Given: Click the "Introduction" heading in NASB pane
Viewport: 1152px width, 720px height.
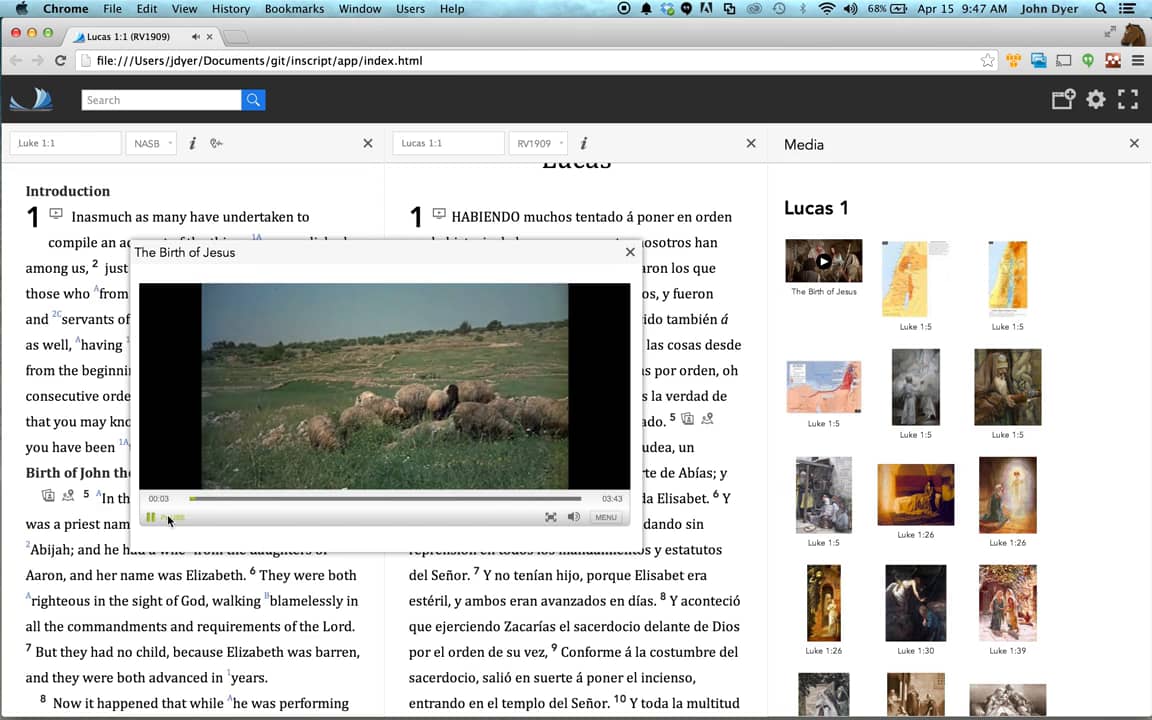Looking at the screenshot, I should 68,191.
